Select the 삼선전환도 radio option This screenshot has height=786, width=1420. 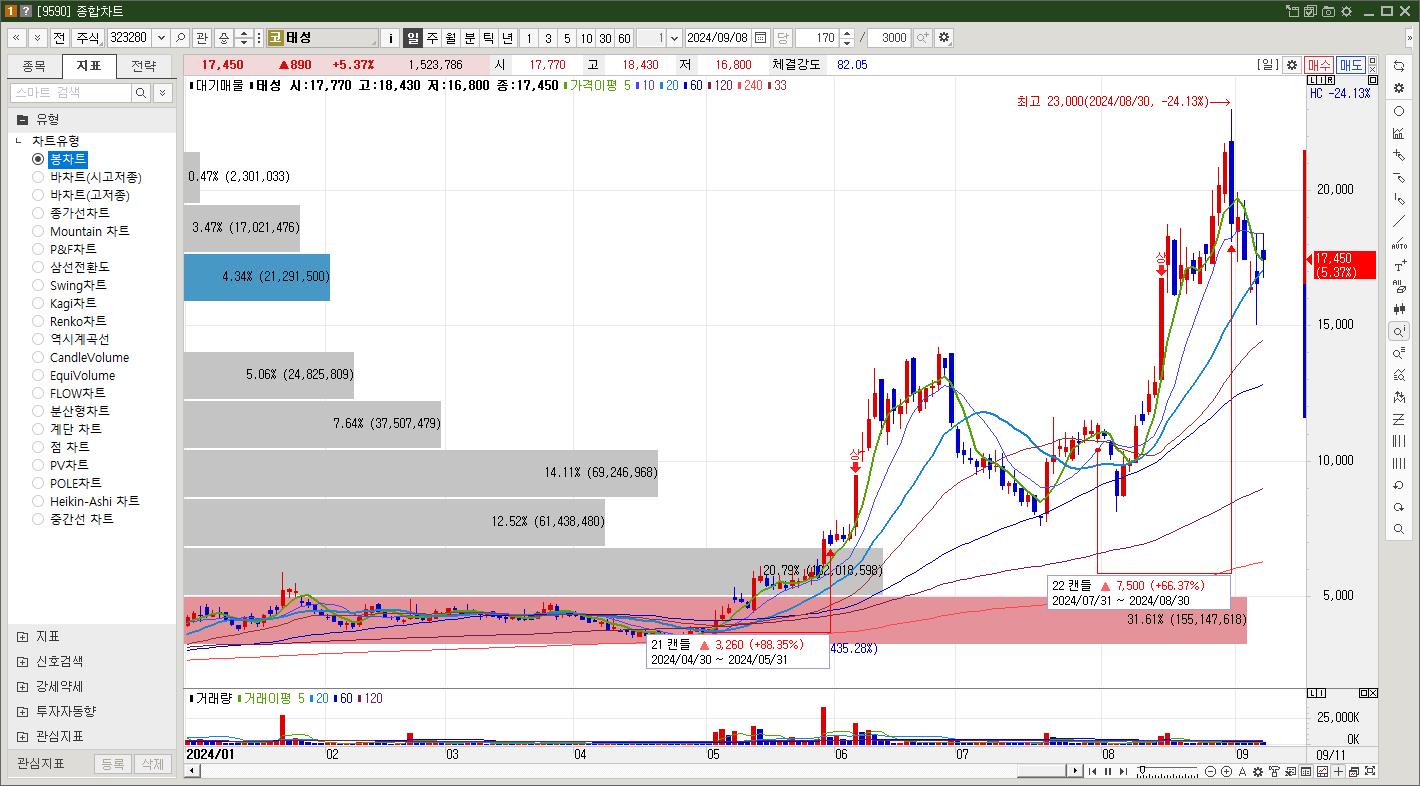(x=38, y=267)
